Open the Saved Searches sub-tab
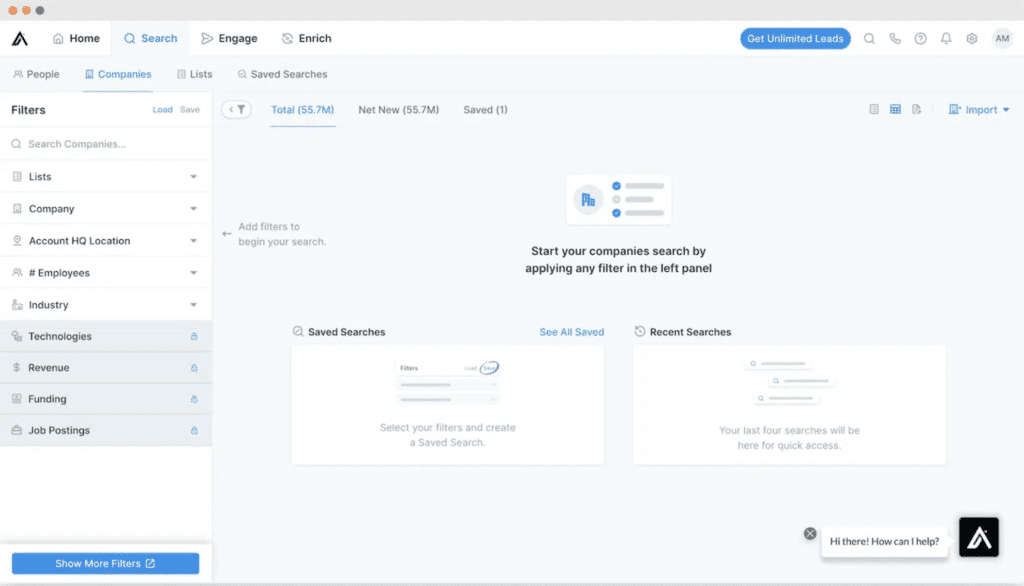The width and height of the screenshot is (1024, 586). [282, 74]
